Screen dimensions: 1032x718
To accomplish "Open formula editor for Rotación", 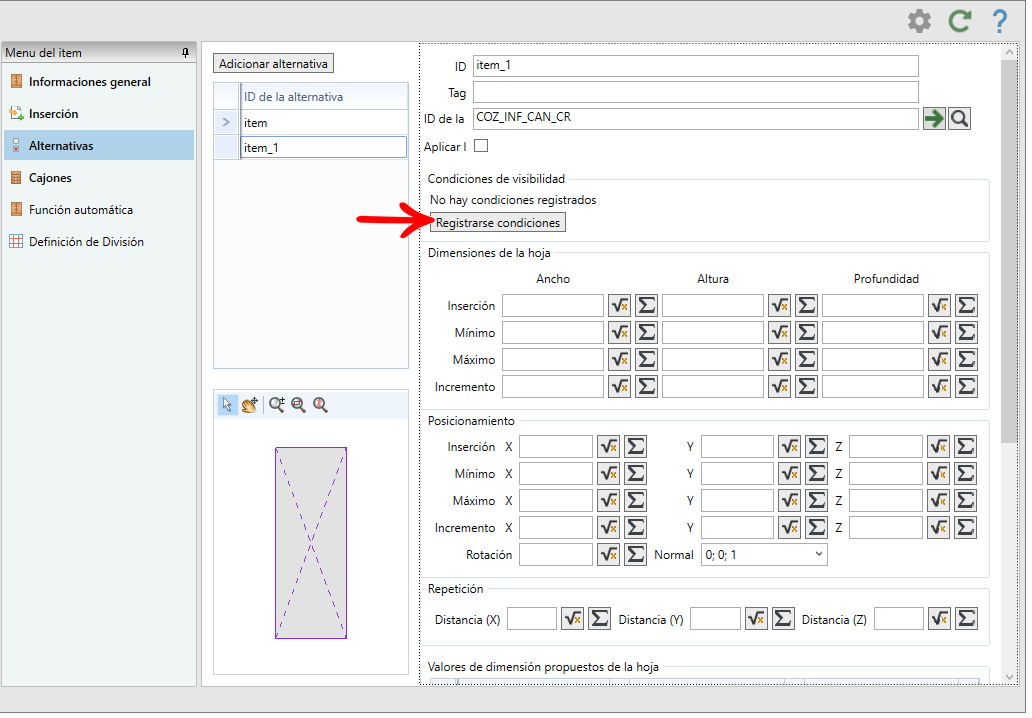I will pos(609,555).
